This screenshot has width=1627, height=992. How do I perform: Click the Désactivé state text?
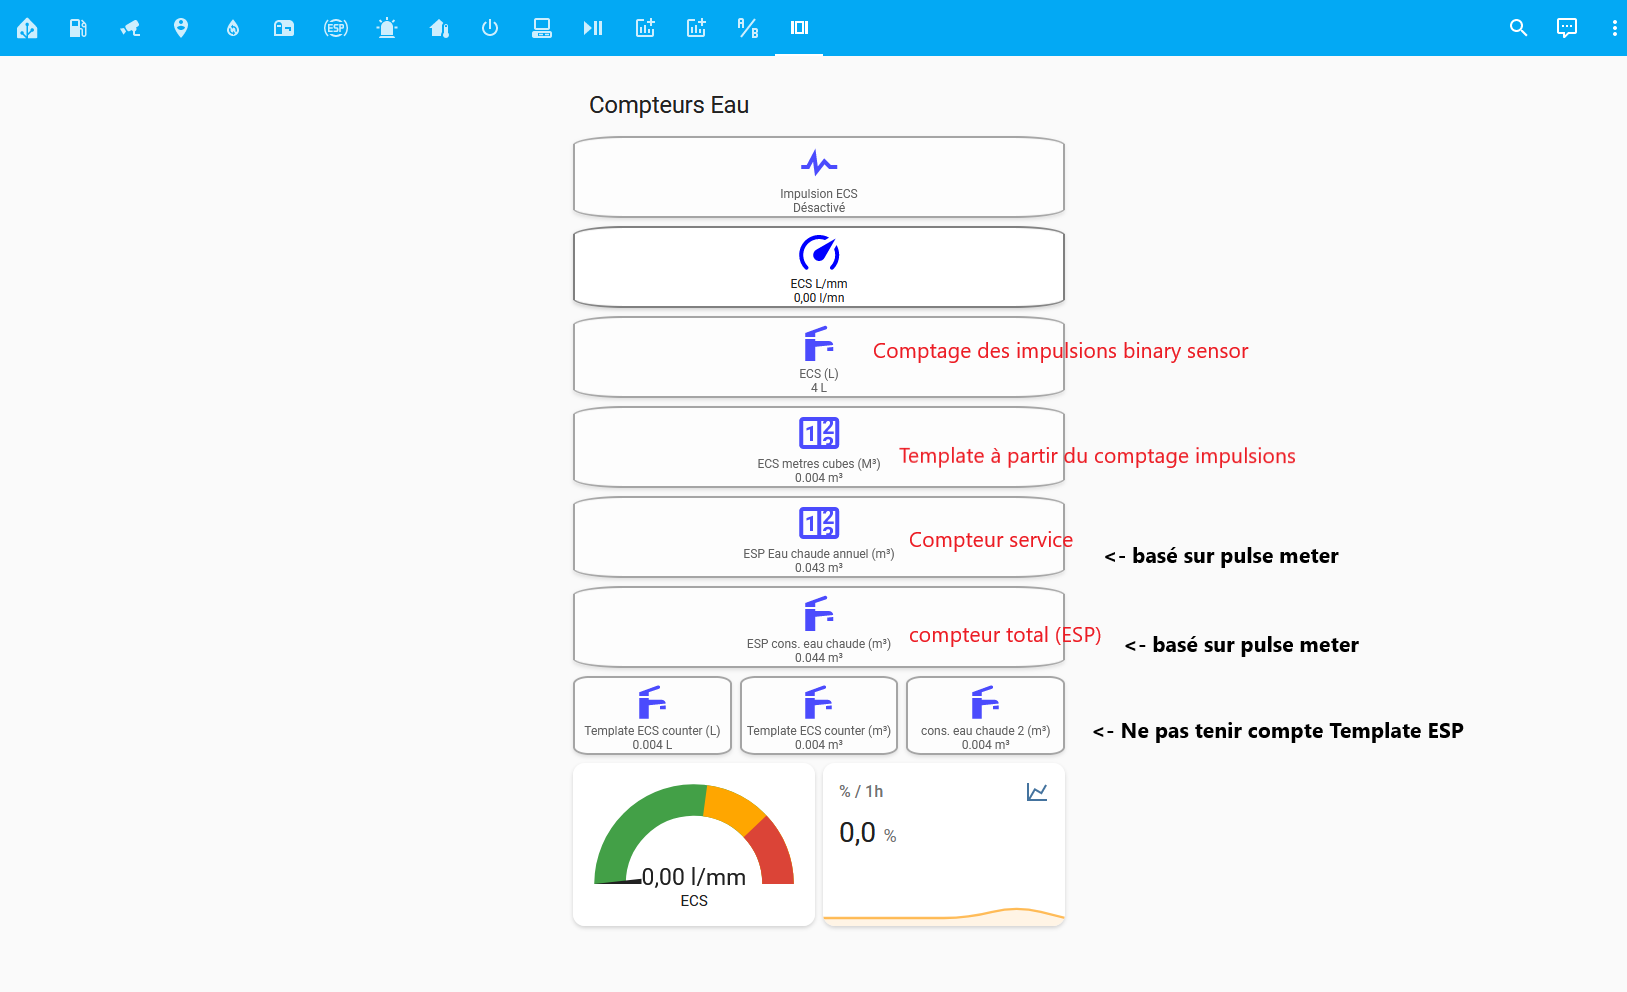pos(819,208)
